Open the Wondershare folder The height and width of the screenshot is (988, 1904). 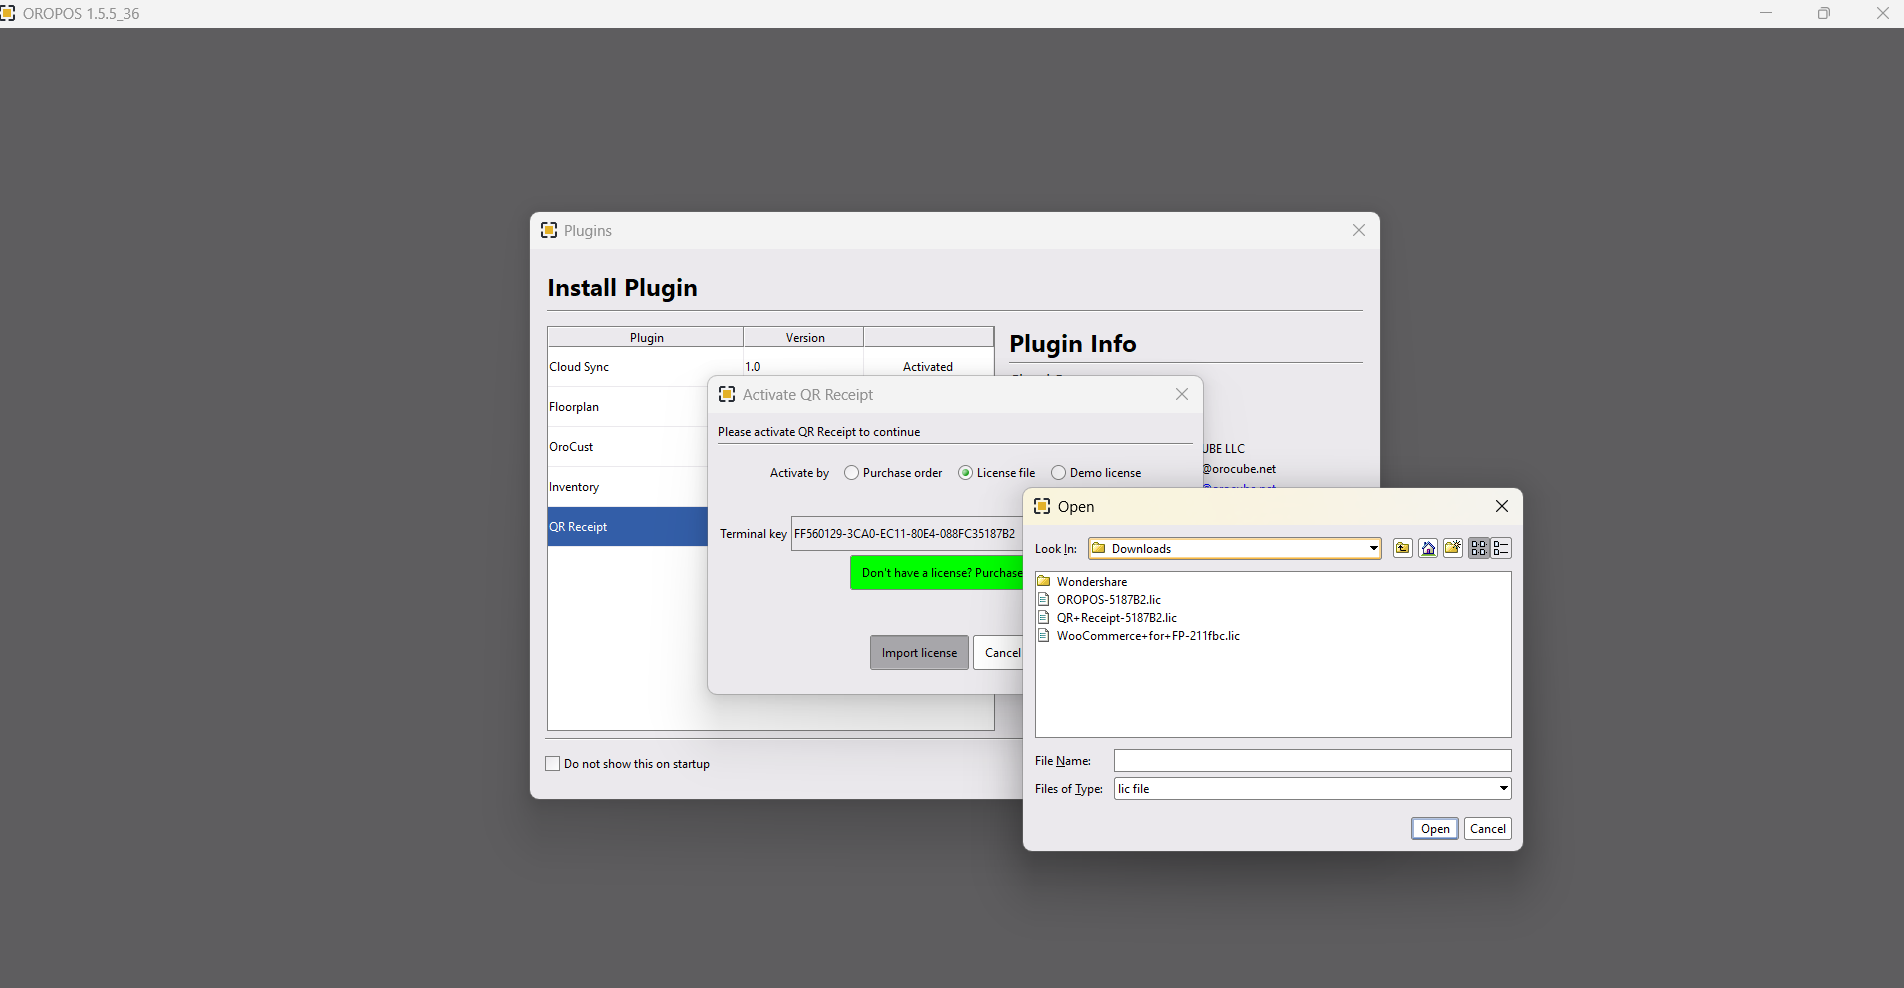click(1091, 582)
